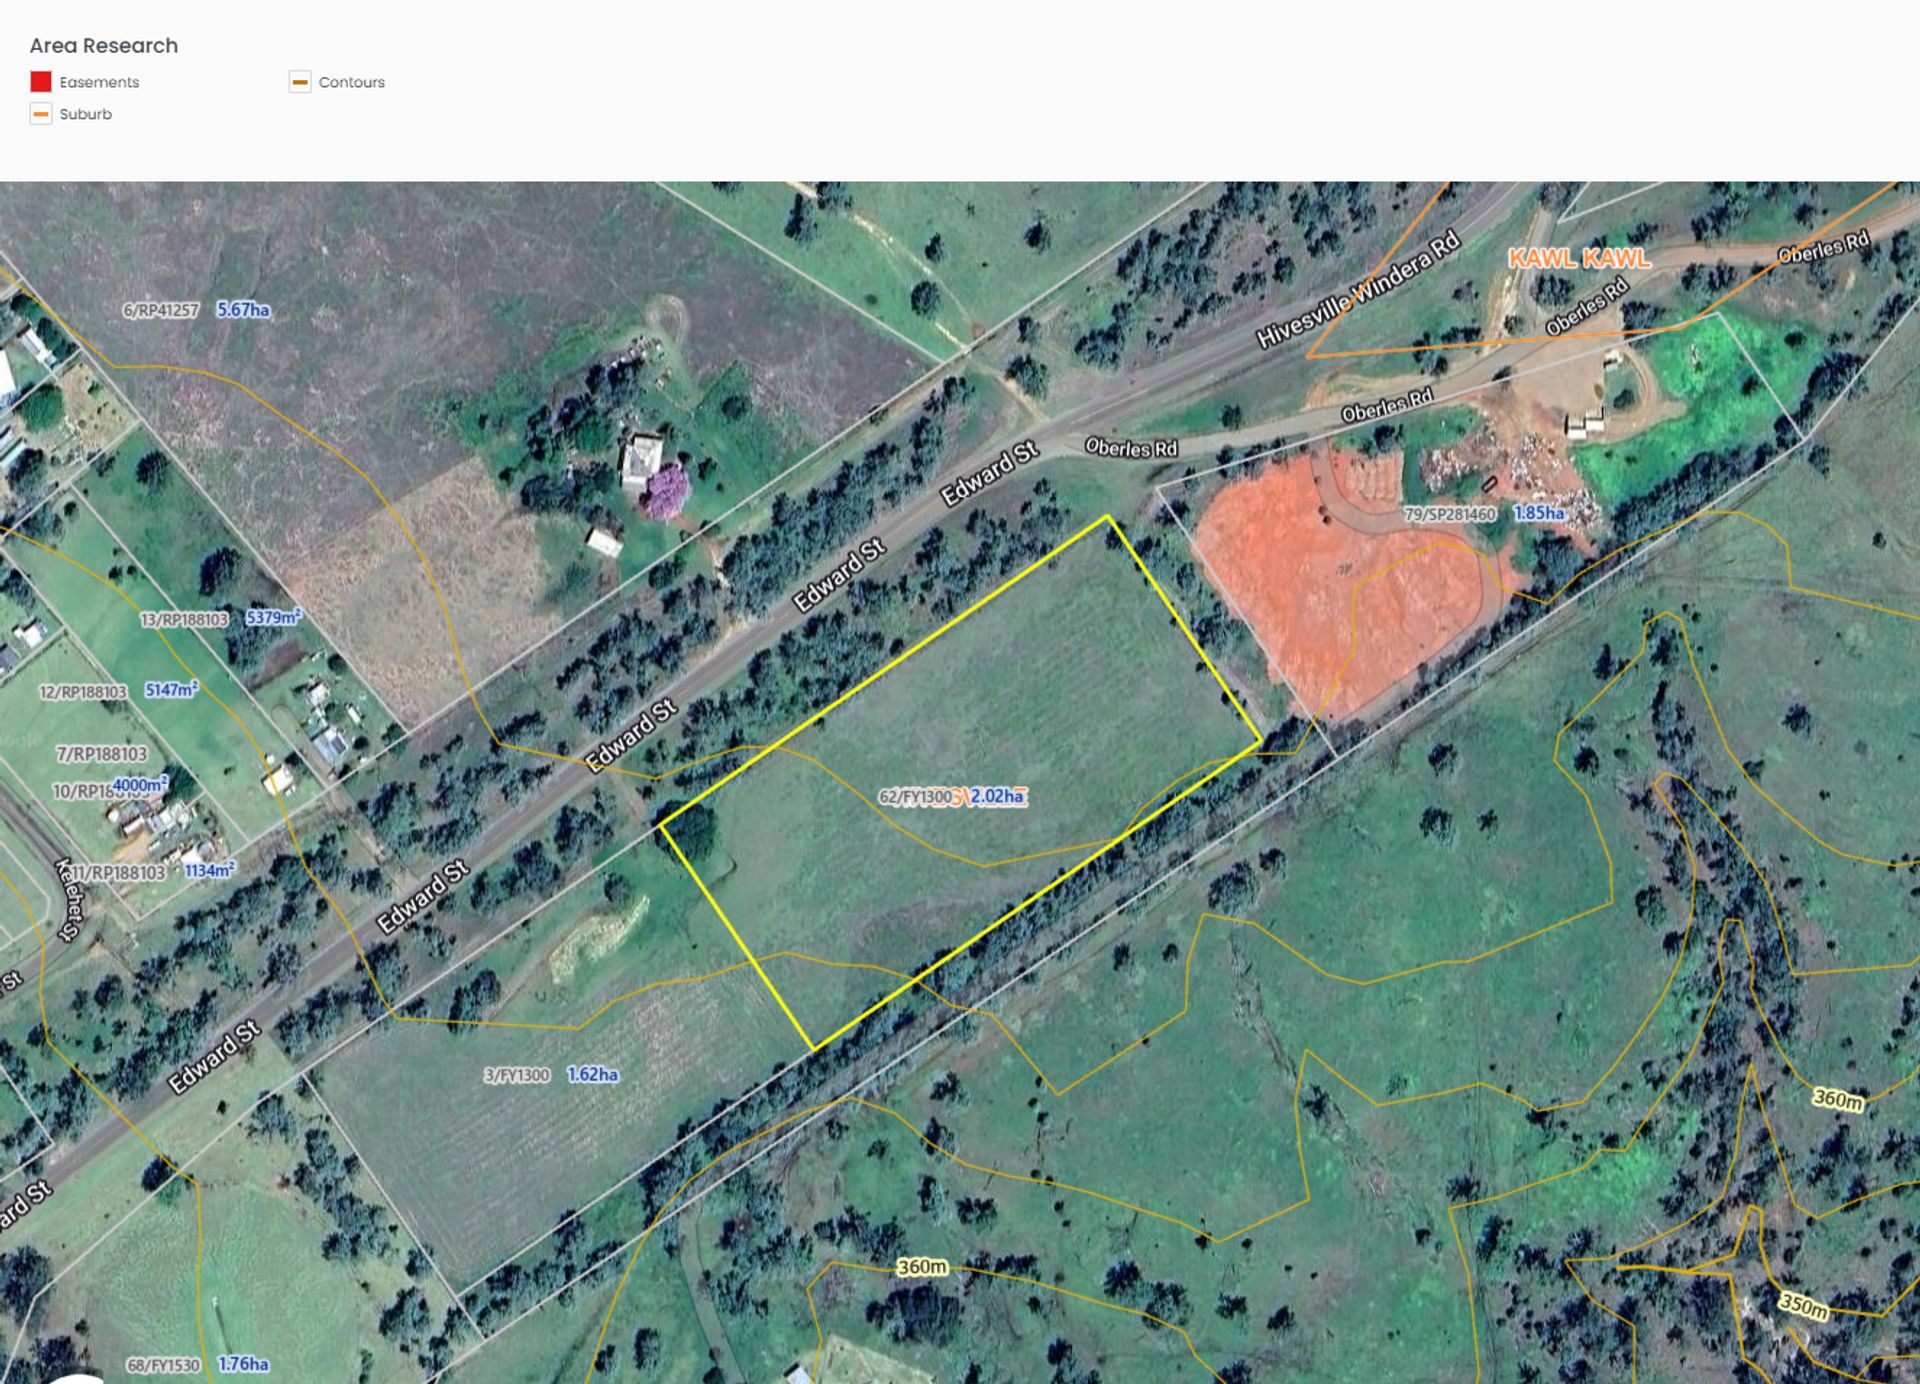The height and width of the screenshot is (1384, 1920).
Task: Select lot 62/FY1300 label in highlighted parcel
Action: pyautogui.click(x=914, y=797)
